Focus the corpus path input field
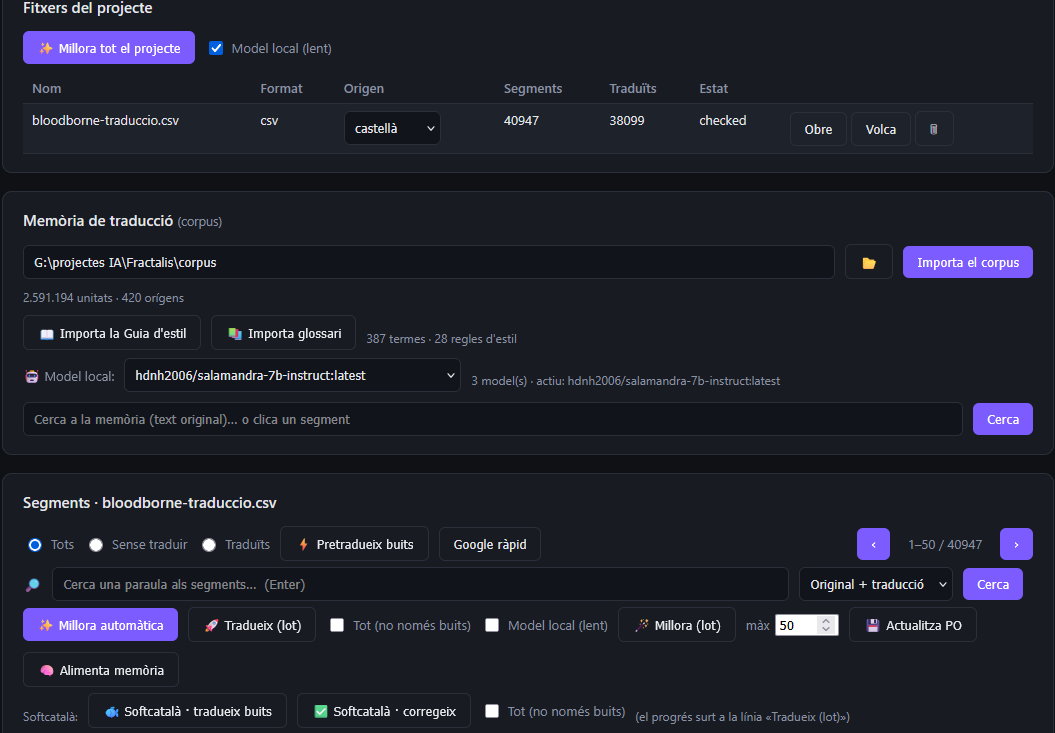Screen dimensions: 1055x733 click(429, 262)
